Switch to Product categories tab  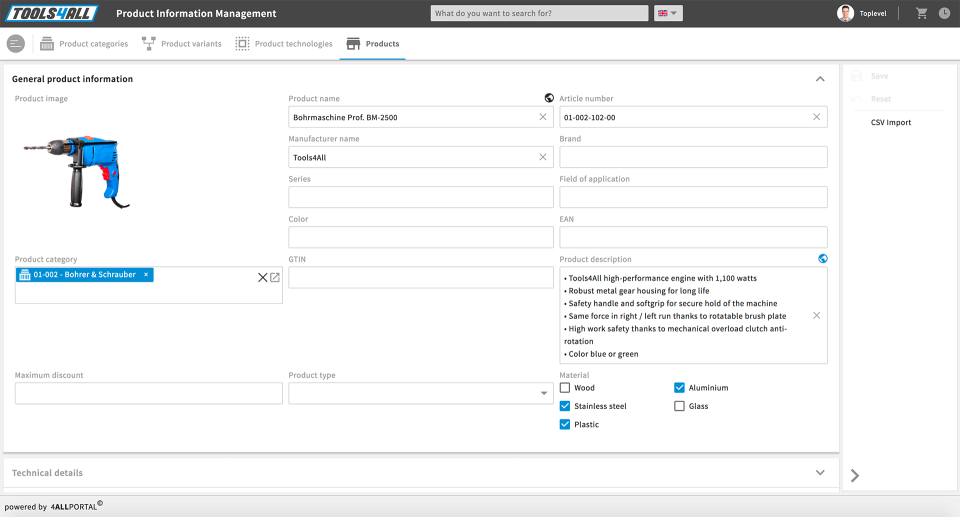[x=84, y=44]
